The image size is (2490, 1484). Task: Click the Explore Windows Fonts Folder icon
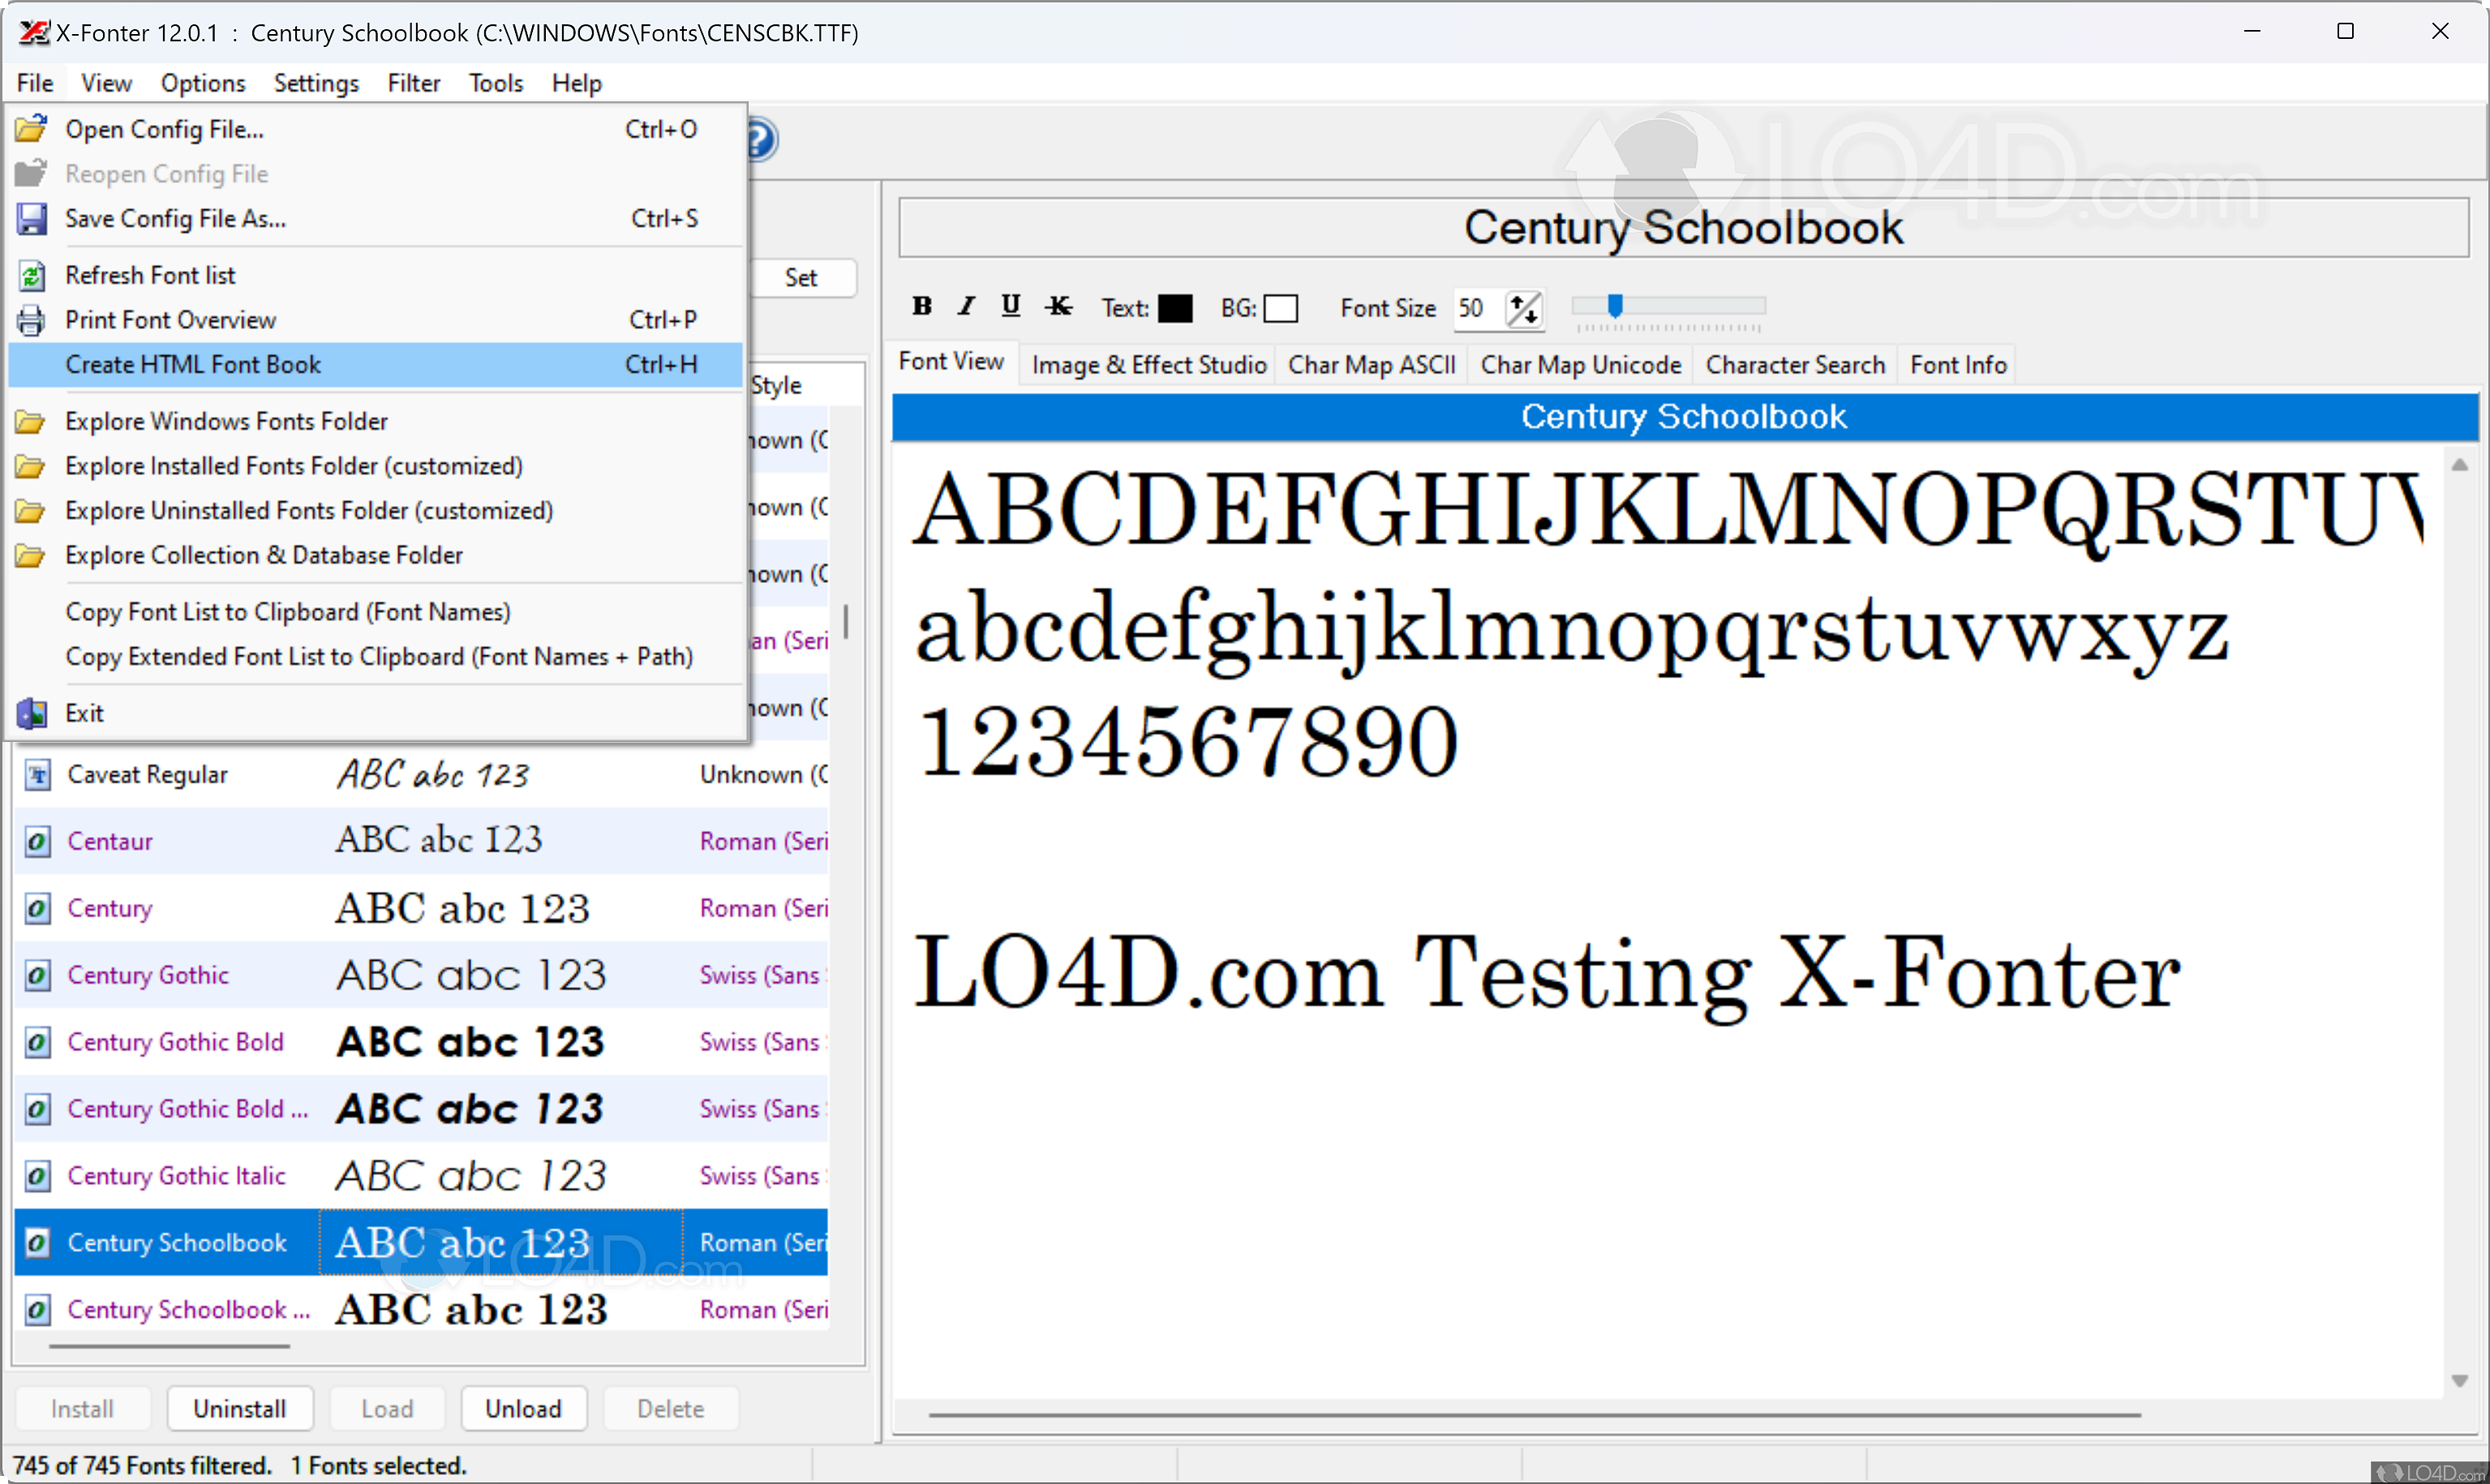pos(29,420)
